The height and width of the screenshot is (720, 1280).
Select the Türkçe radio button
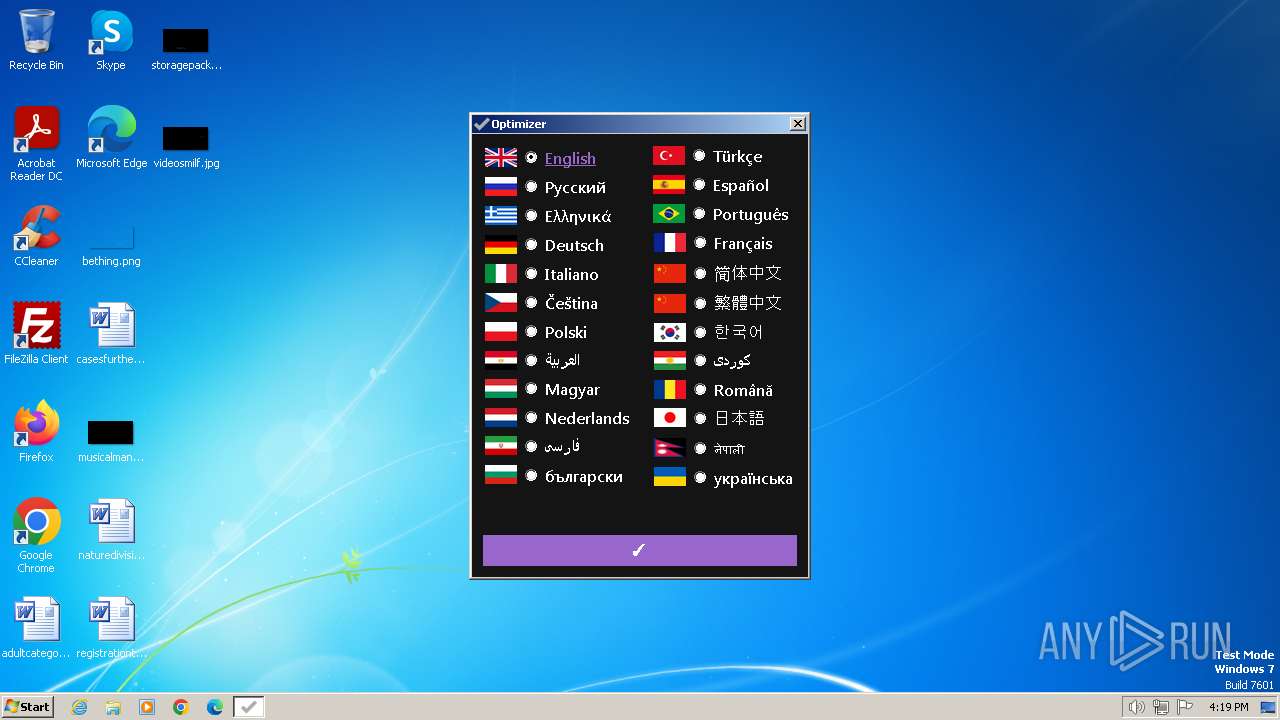point(699,155)
